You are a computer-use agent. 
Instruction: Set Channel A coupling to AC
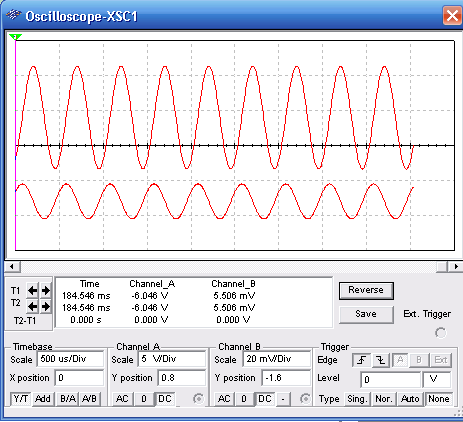(122, 399)
